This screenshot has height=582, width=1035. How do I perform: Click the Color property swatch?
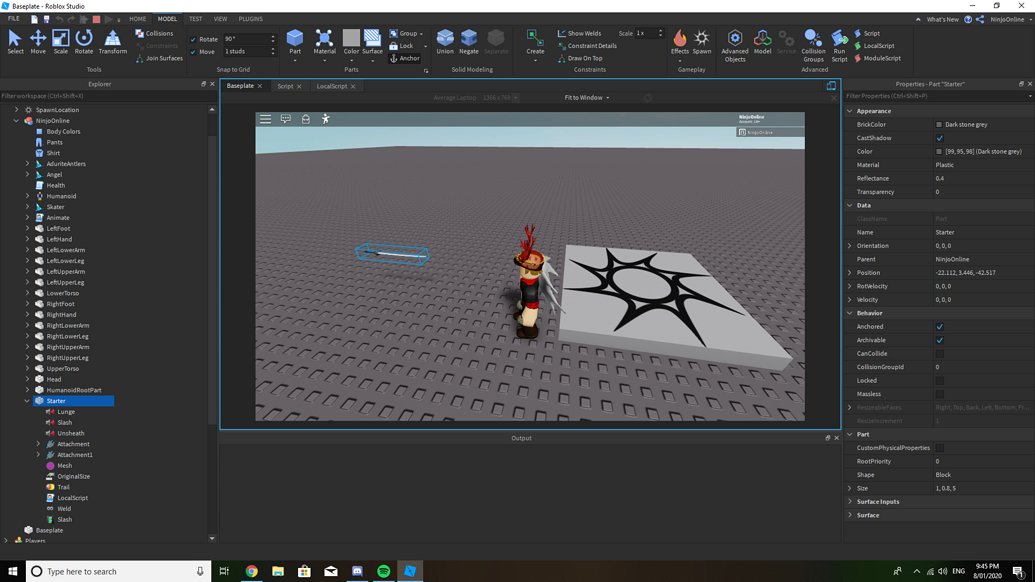939,151
